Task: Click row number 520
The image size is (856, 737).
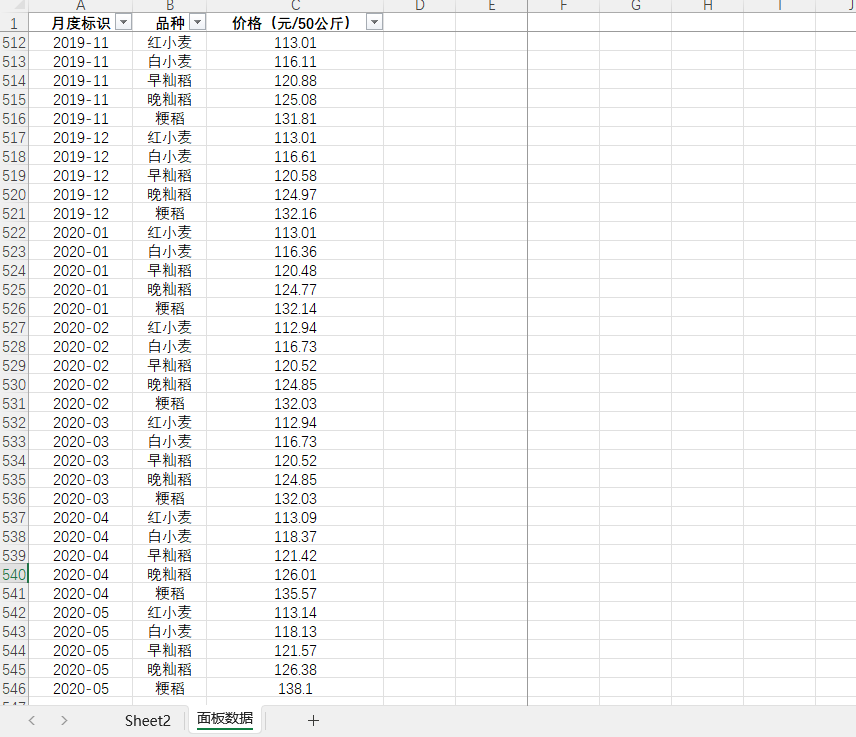Action: point(14,194)
